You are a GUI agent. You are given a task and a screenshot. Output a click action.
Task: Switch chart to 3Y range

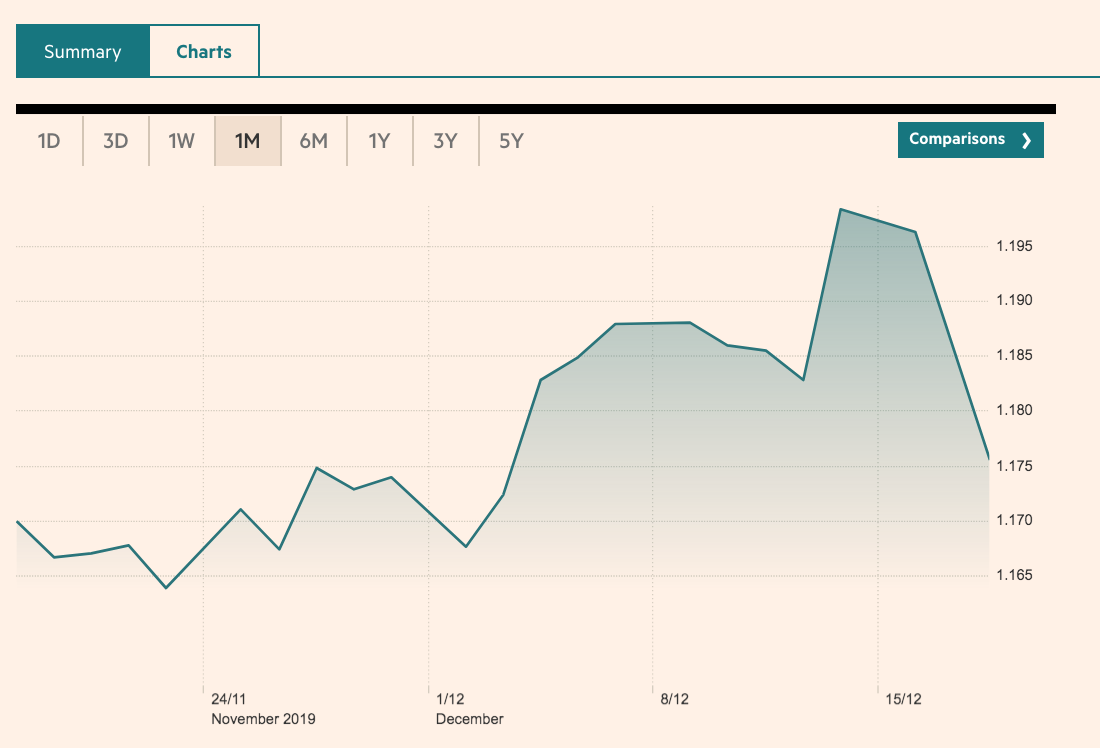pyautogui.click(x=445, y=141)
